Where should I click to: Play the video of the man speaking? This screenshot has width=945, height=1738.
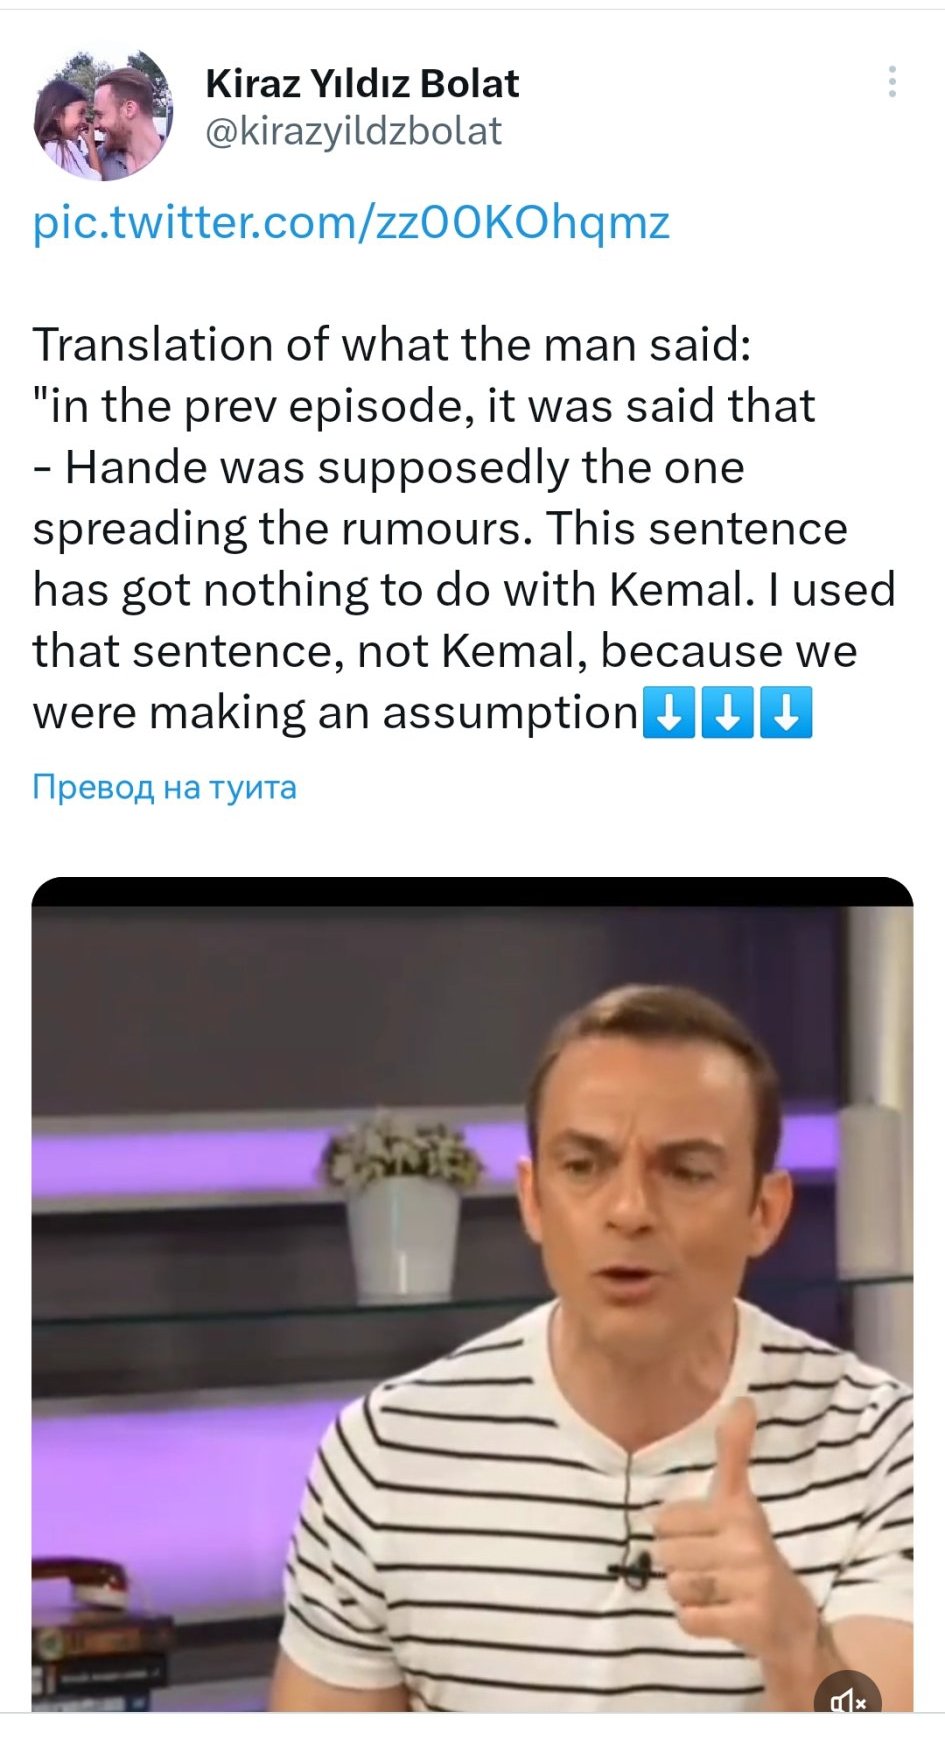point(472,1300)
